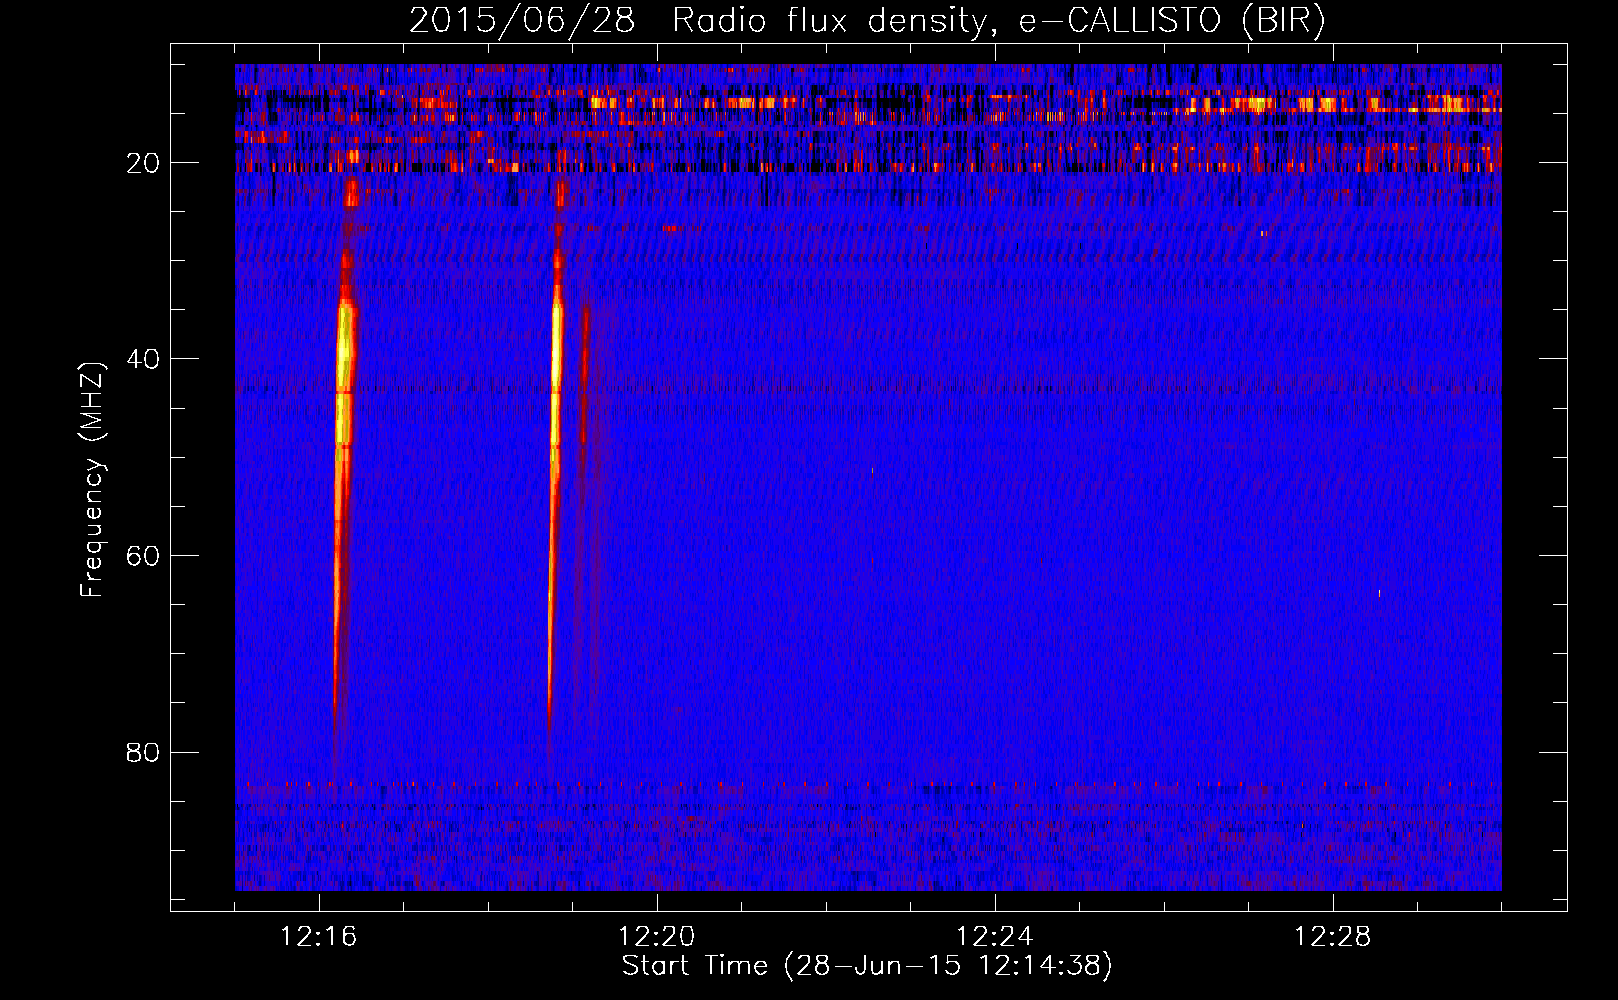
Task: Click the 20 MHz frequency tick label
Action: (x=143, y=163)
